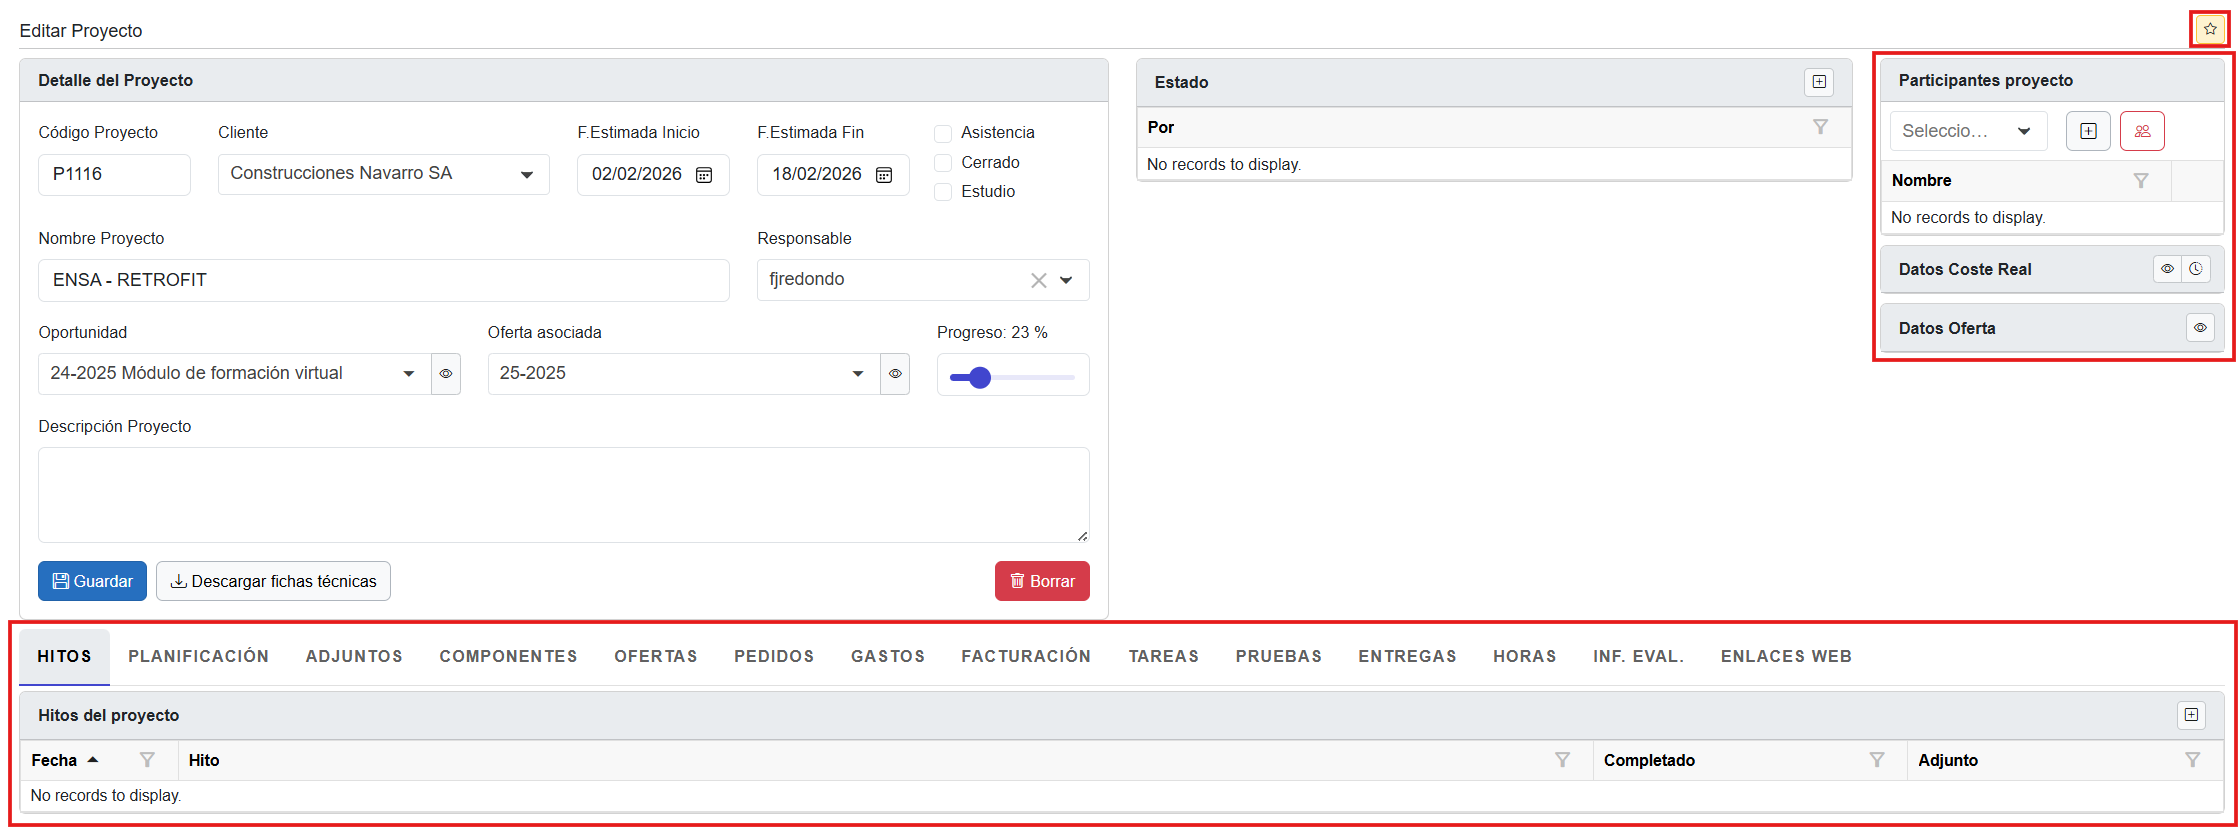Clear the Responsable field value
Screen dimensions: 2240x832
coord(1039,281)
